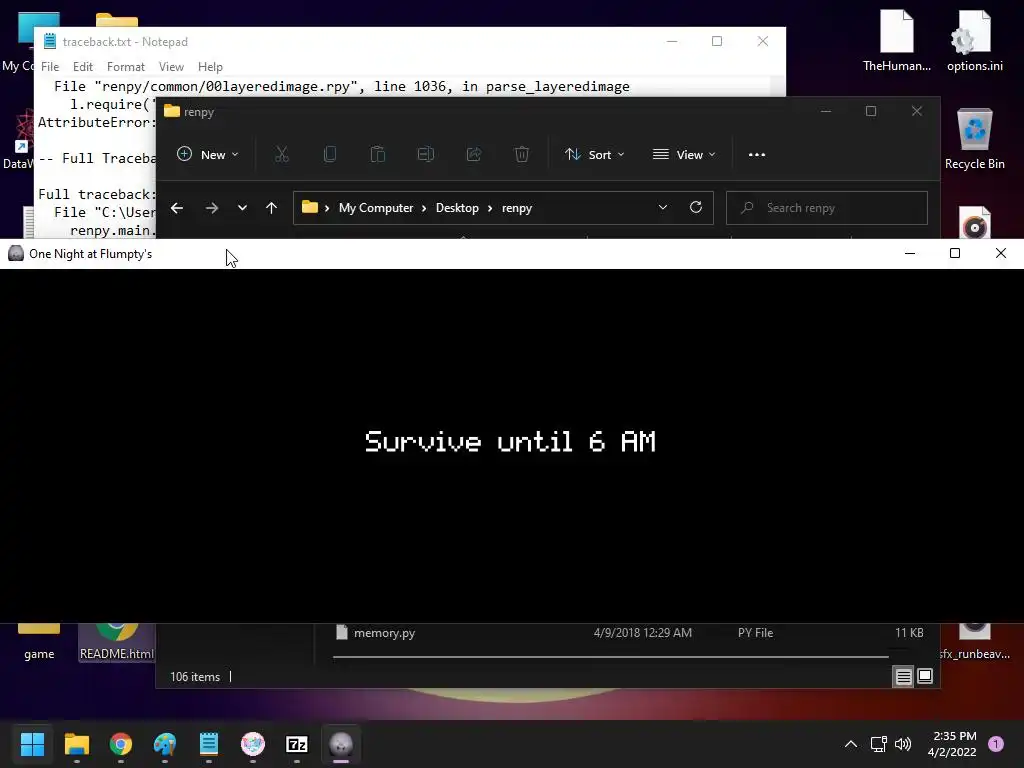Click renpy breadcrumb in address bar

[x=517, y=208]
